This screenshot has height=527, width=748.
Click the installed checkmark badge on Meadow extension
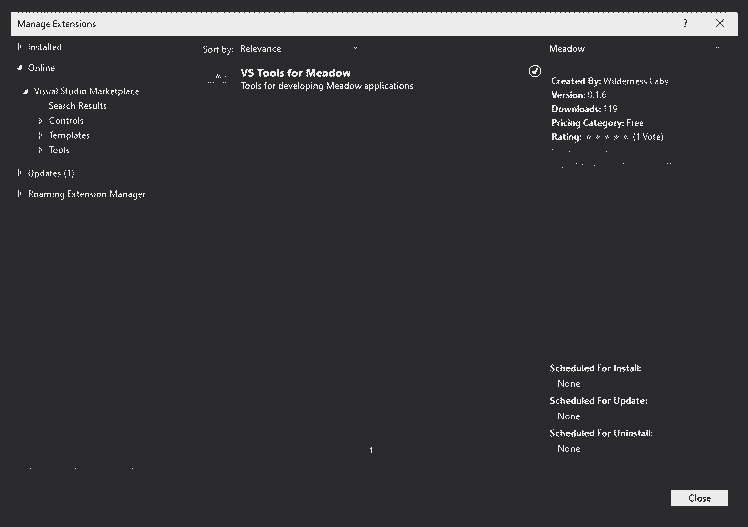point(535,71)
